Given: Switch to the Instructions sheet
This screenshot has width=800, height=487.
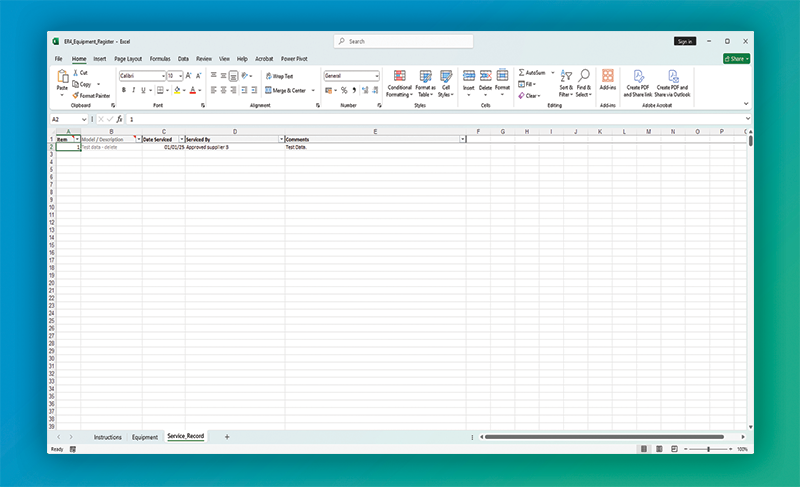Looking at the screenshot, I should click(x=108, y=437).
